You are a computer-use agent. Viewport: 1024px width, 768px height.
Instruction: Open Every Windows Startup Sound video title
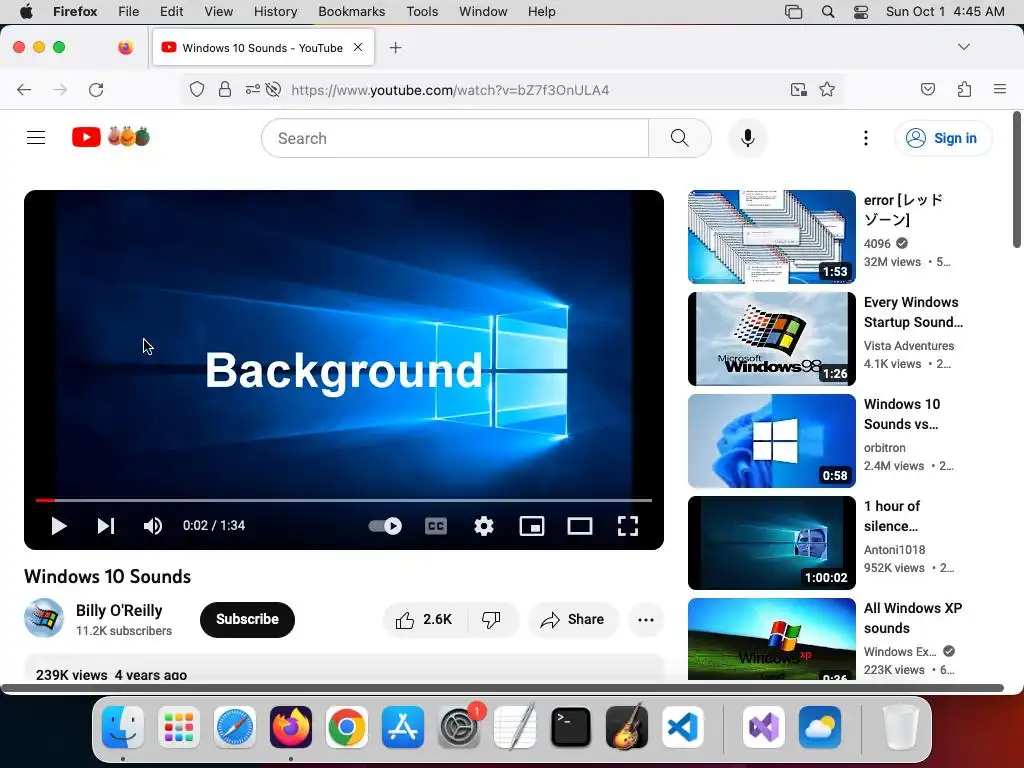[x=913, y=312]
